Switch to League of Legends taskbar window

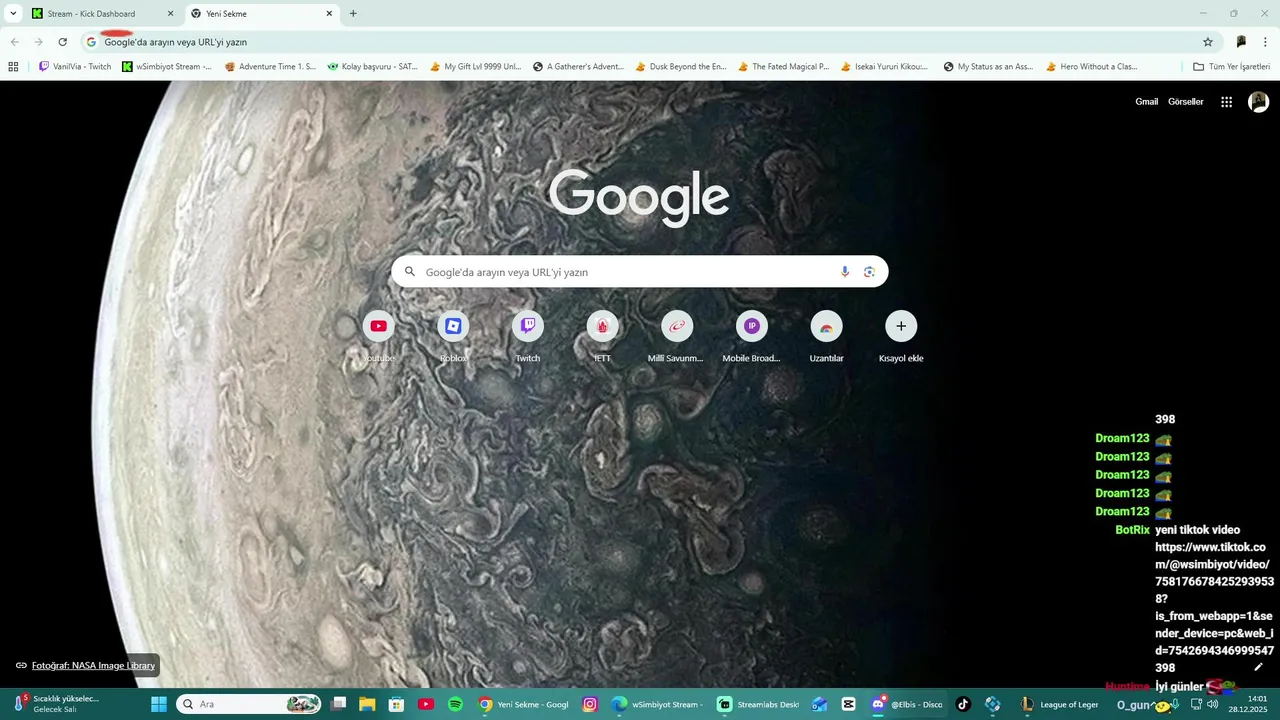click(1058, 704)
